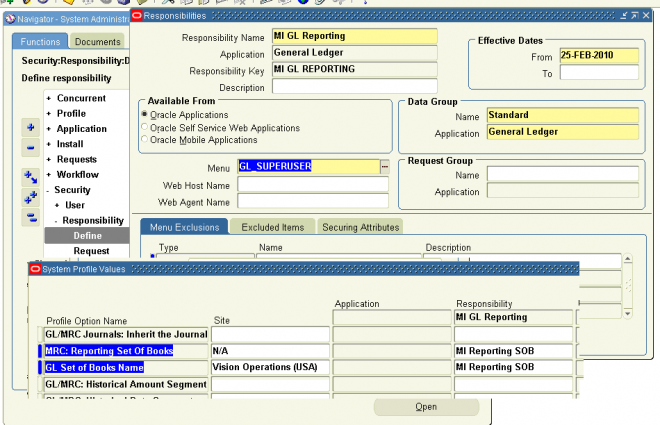Click the Effective Dates From field
This screenshot has width=660, height=425.
click(x=599, y=56)
